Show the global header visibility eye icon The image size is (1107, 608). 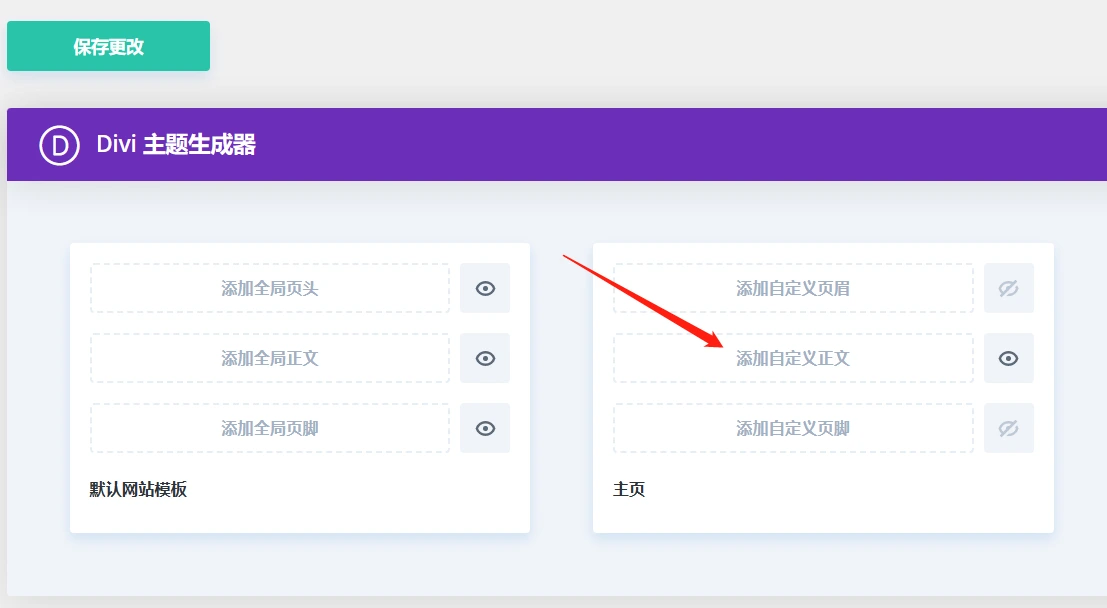pos(485,288)
